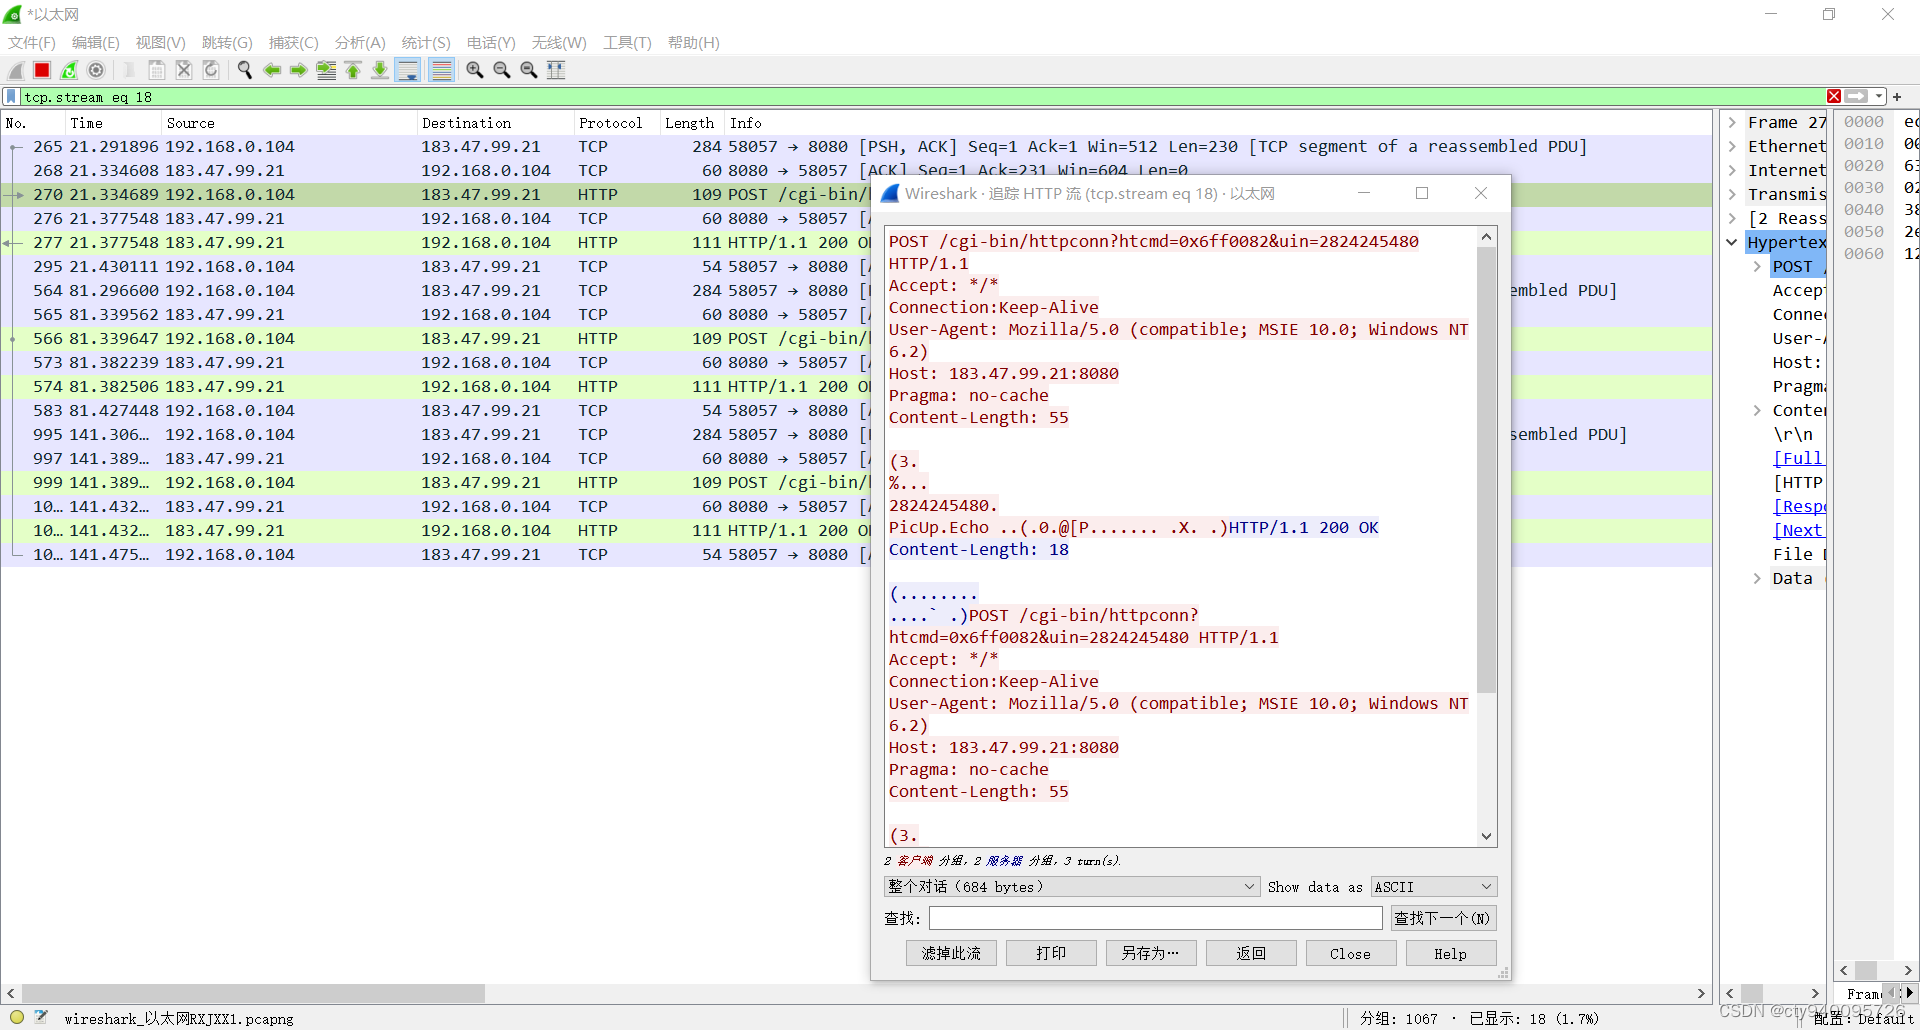The width and height of the screenshot is (1920, 1030).
Task: Open the 编辑(E) menu
Action: click(x=96, y=43)
